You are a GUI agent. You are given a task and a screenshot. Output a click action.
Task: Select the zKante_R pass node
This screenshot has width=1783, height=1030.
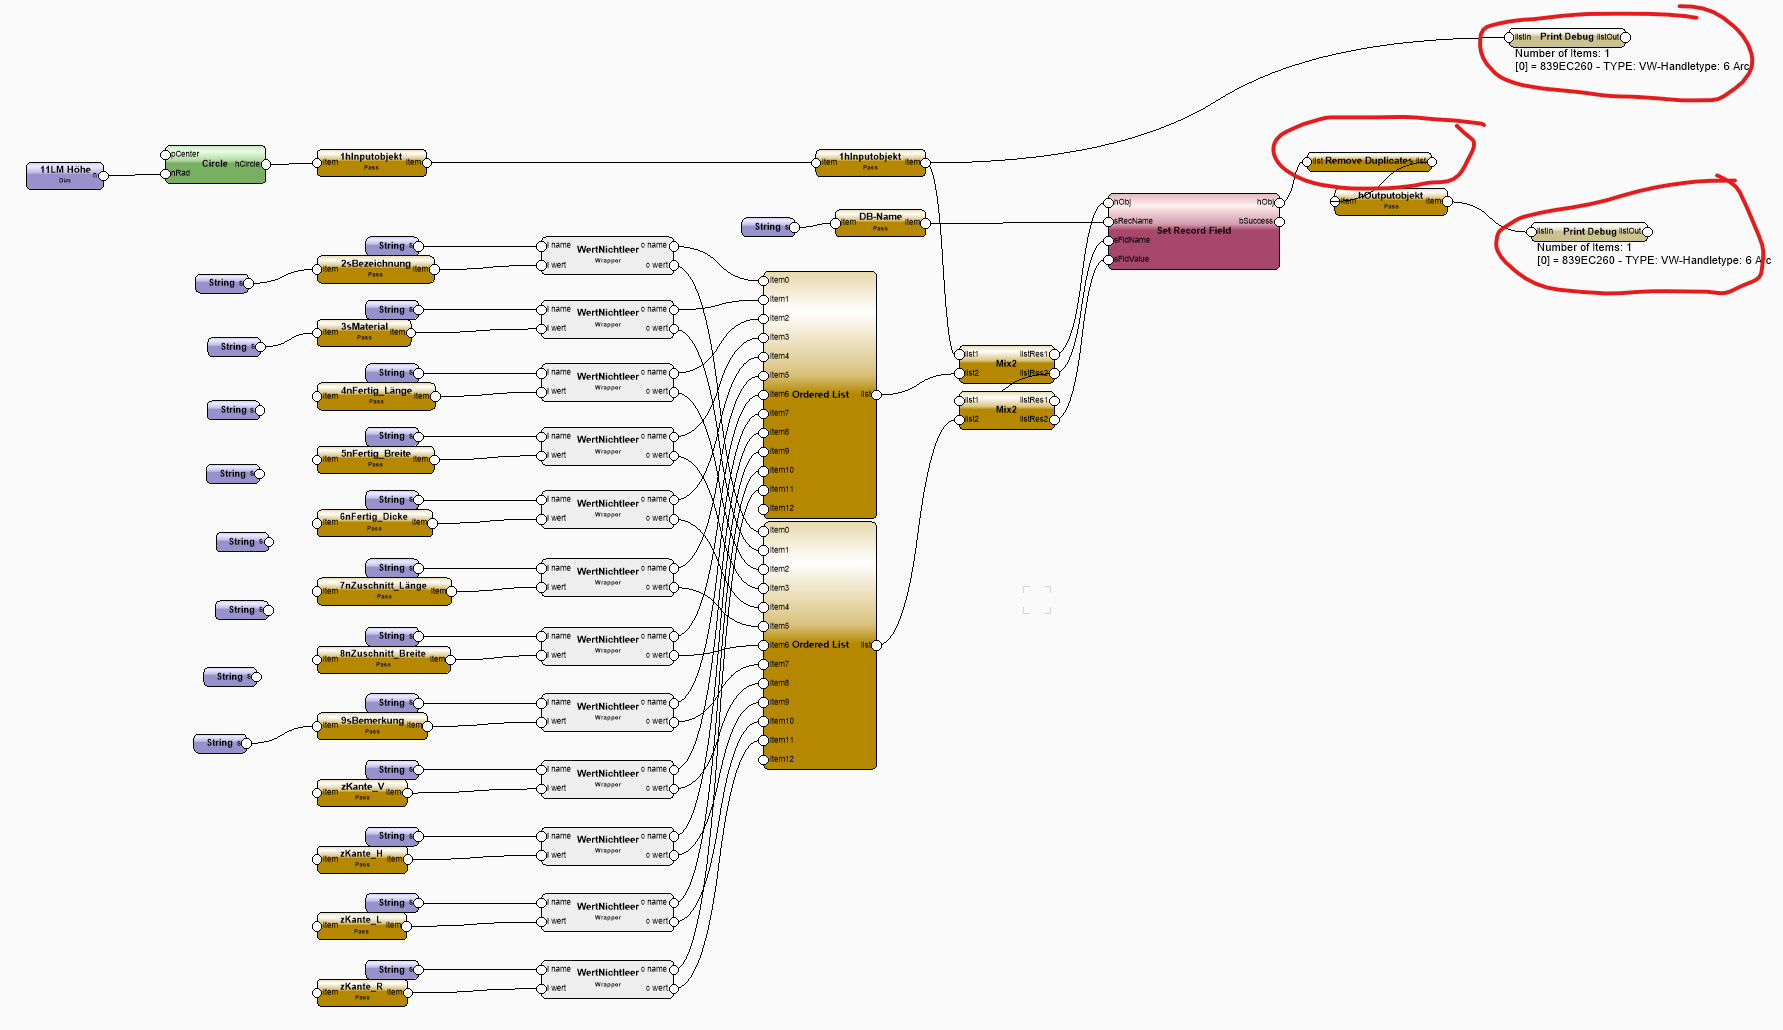(x=361, y=992)
